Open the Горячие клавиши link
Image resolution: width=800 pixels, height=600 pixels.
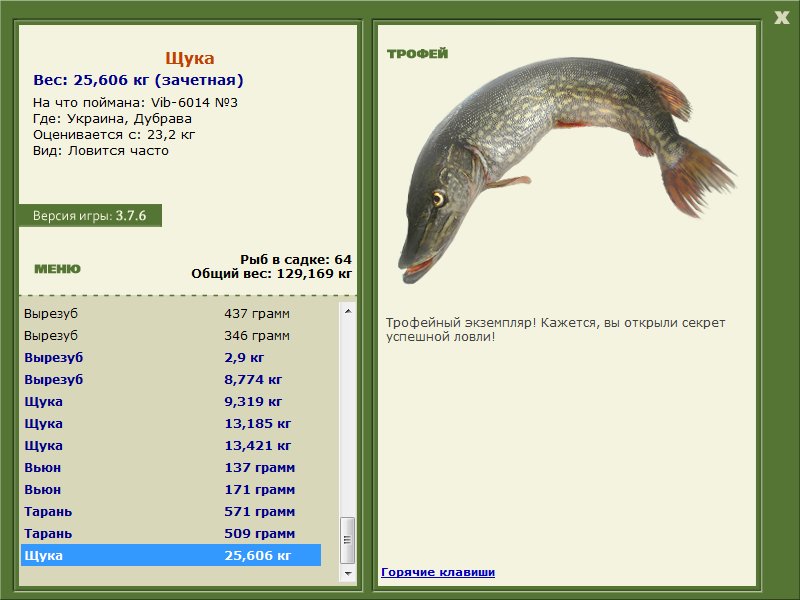[x=437, y=572]
